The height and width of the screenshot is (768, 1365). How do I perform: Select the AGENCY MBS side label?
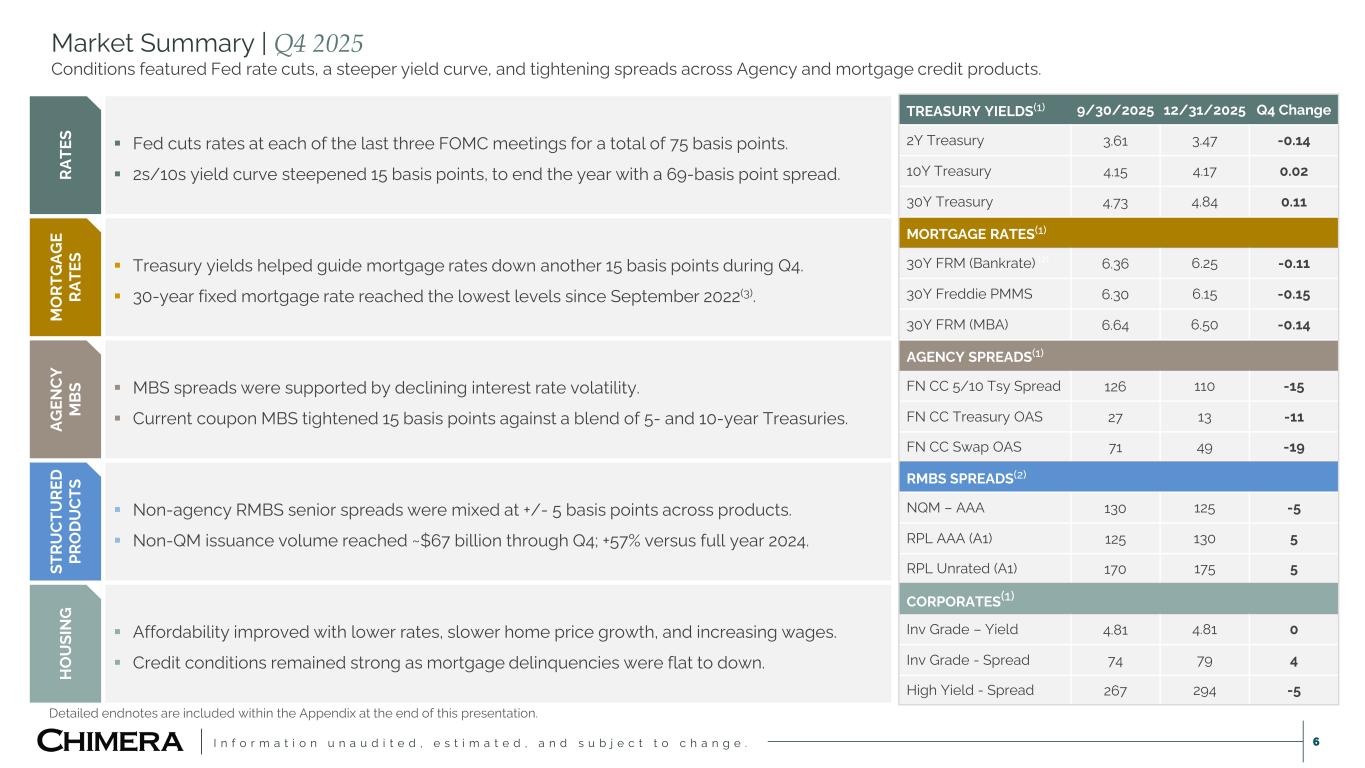pyautogui.click(x=66, y=399)
